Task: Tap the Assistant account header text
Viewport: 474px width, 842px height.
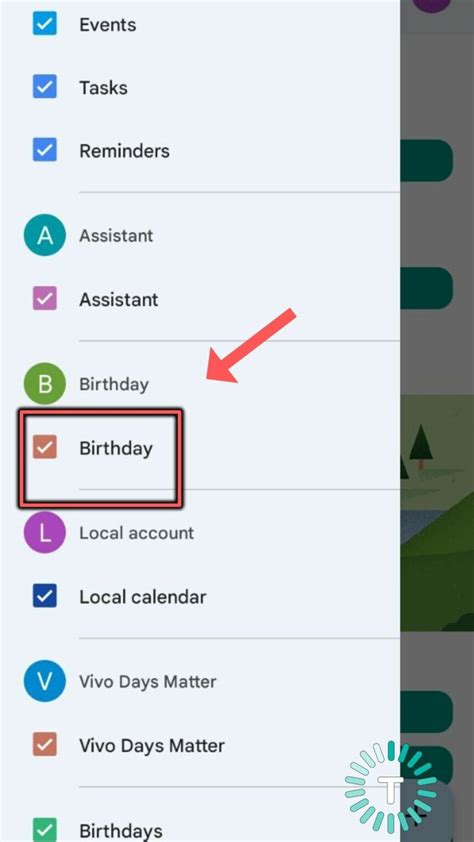Action: click(116, 236)
